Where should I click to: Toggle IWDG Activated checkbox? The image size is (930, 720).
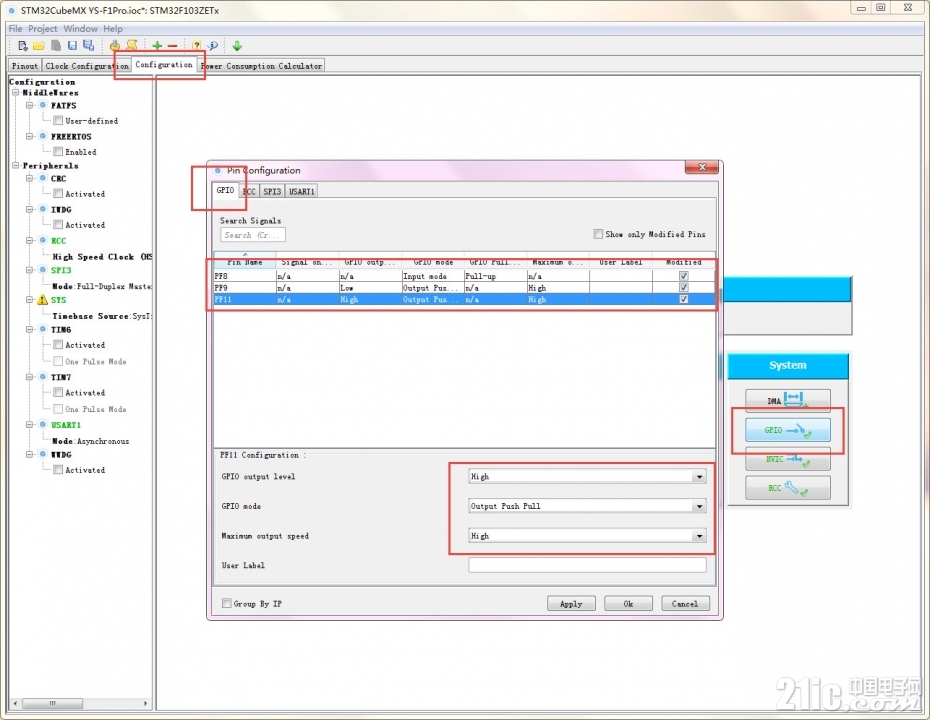[58, 224]
